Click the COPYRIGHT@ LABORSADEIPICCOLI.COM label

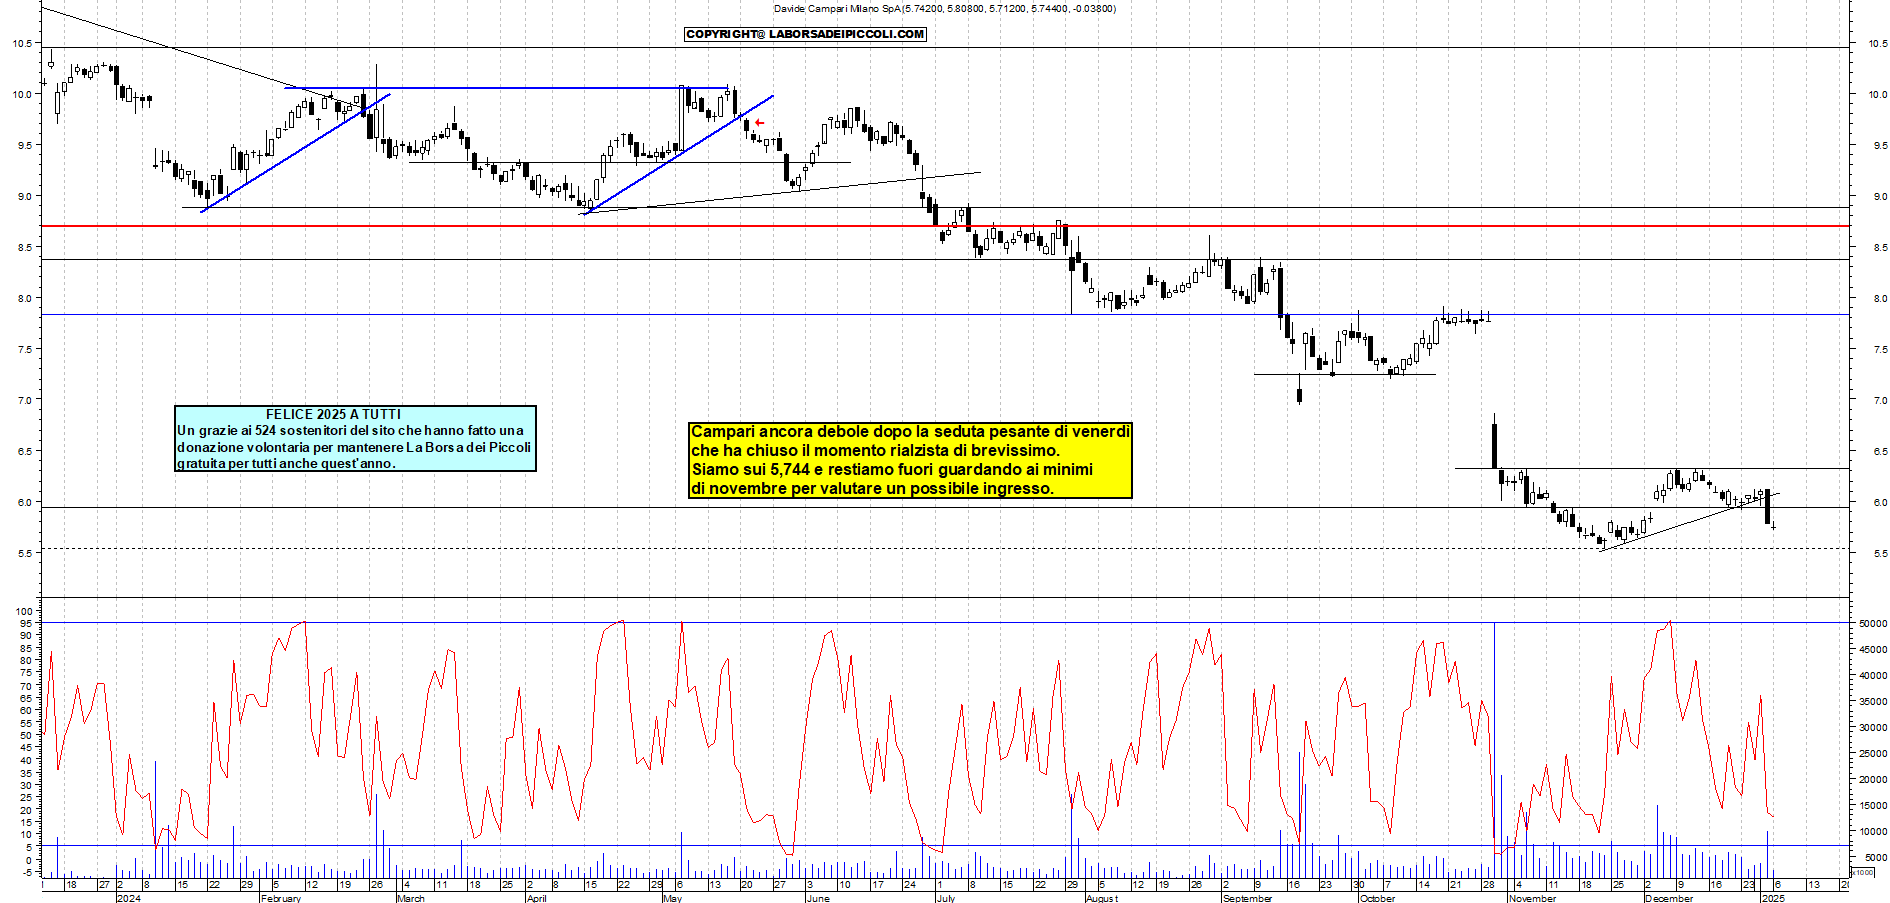(x=805, y=34)
